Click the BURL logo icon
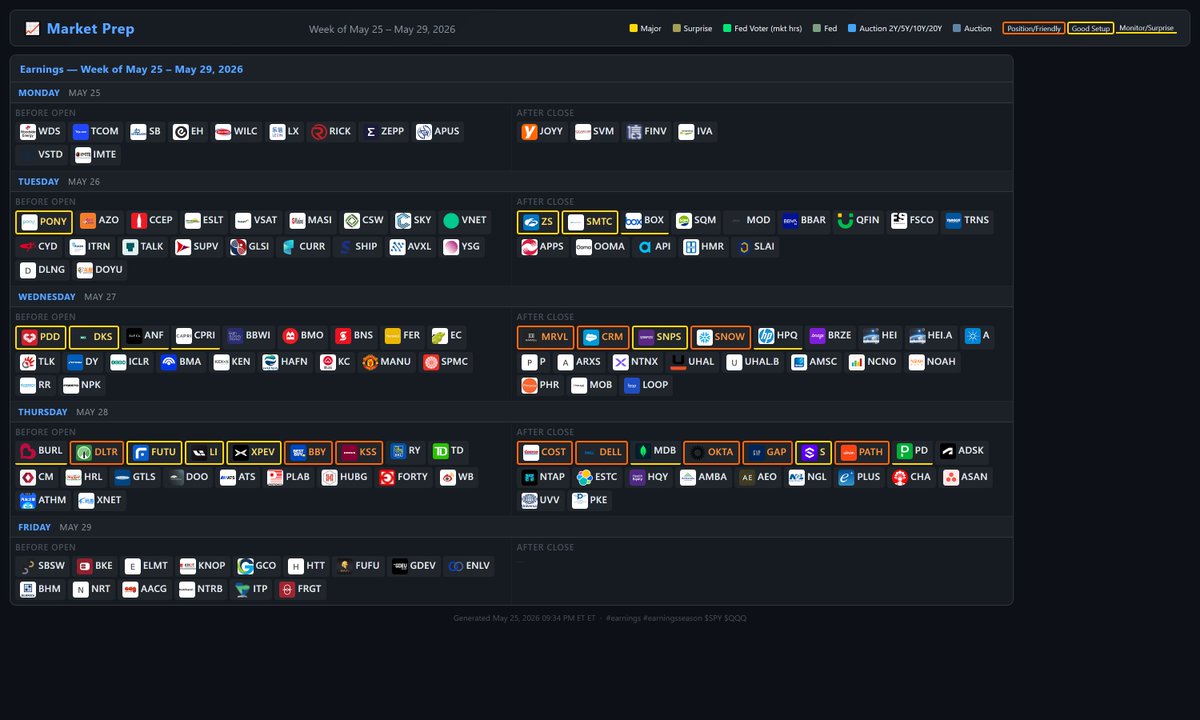The width and height of the screenshot is (1200, 720). click(27, 451)
